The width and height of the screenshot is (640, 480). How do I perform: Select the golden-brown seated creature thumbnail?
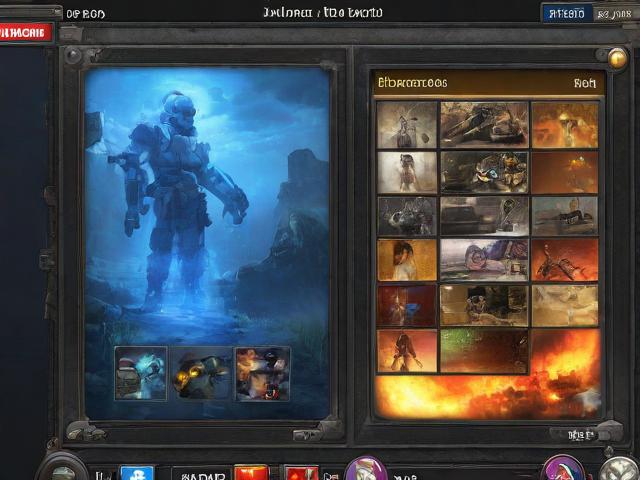[484, 306]
